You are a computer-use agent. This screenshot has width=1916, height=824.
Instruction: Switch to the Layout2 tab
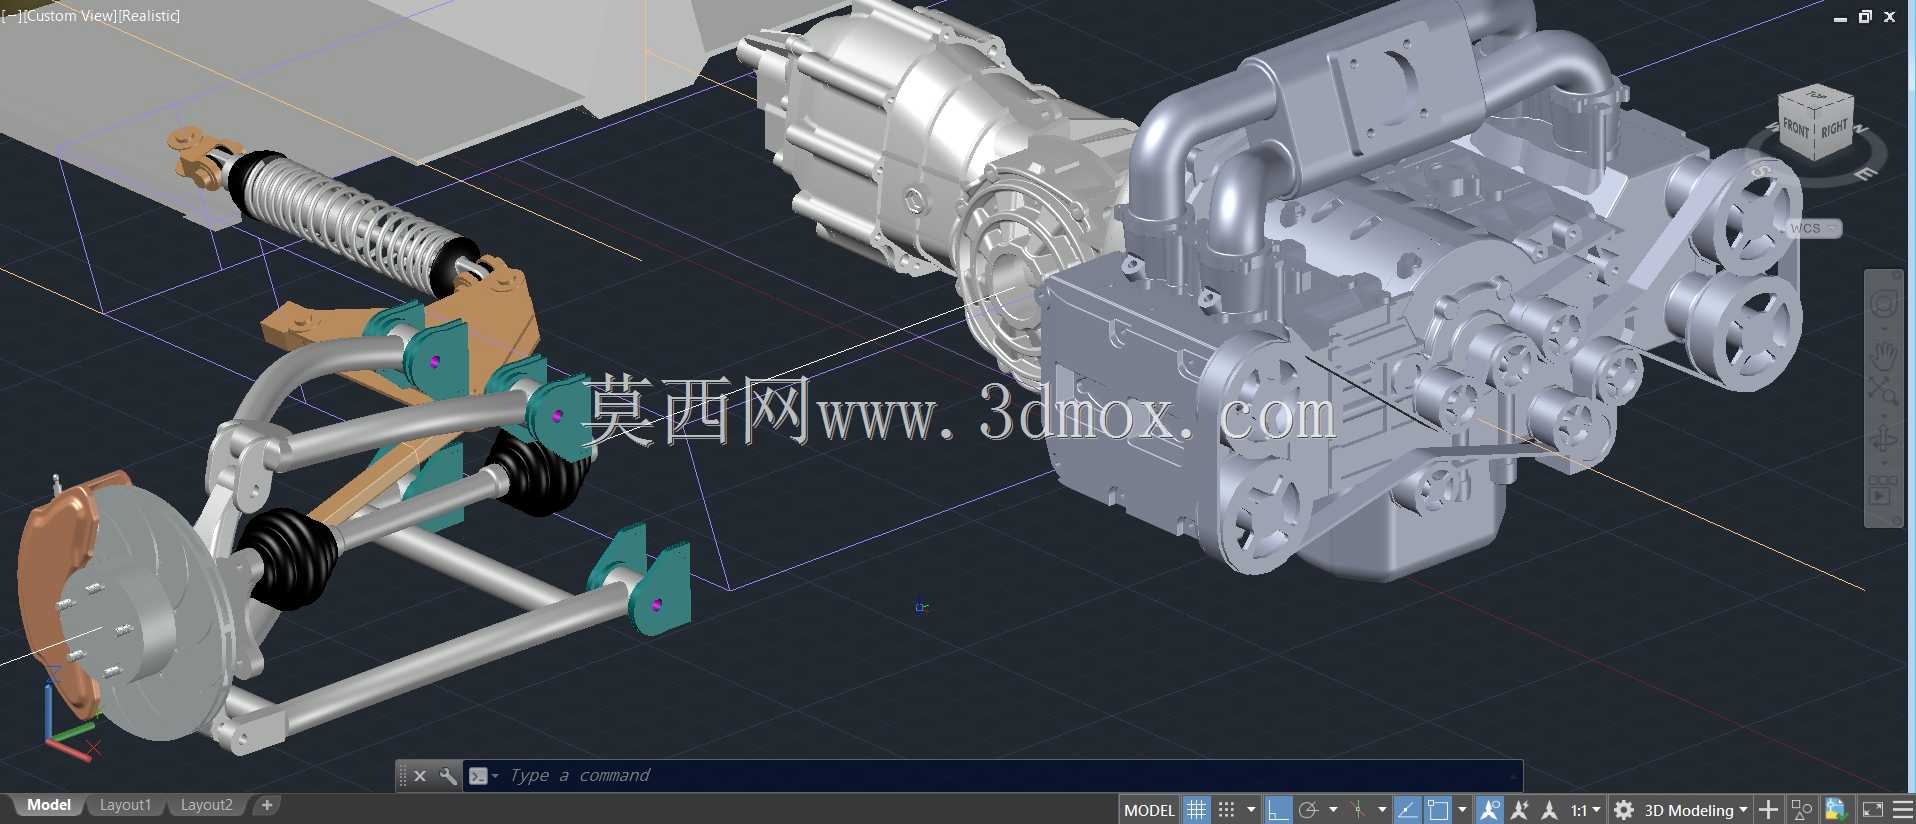point(206,805)
